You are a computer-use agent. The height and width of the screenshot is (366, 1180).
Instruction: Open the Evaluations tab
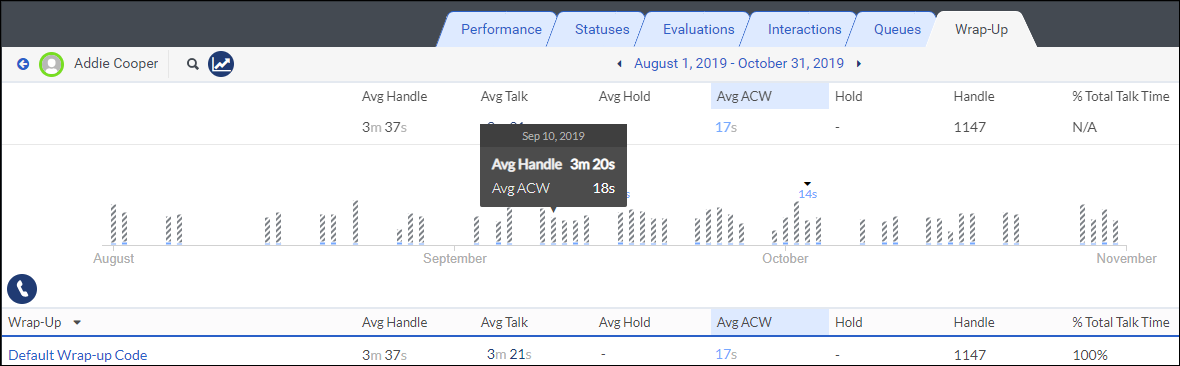tap(698, 29)
